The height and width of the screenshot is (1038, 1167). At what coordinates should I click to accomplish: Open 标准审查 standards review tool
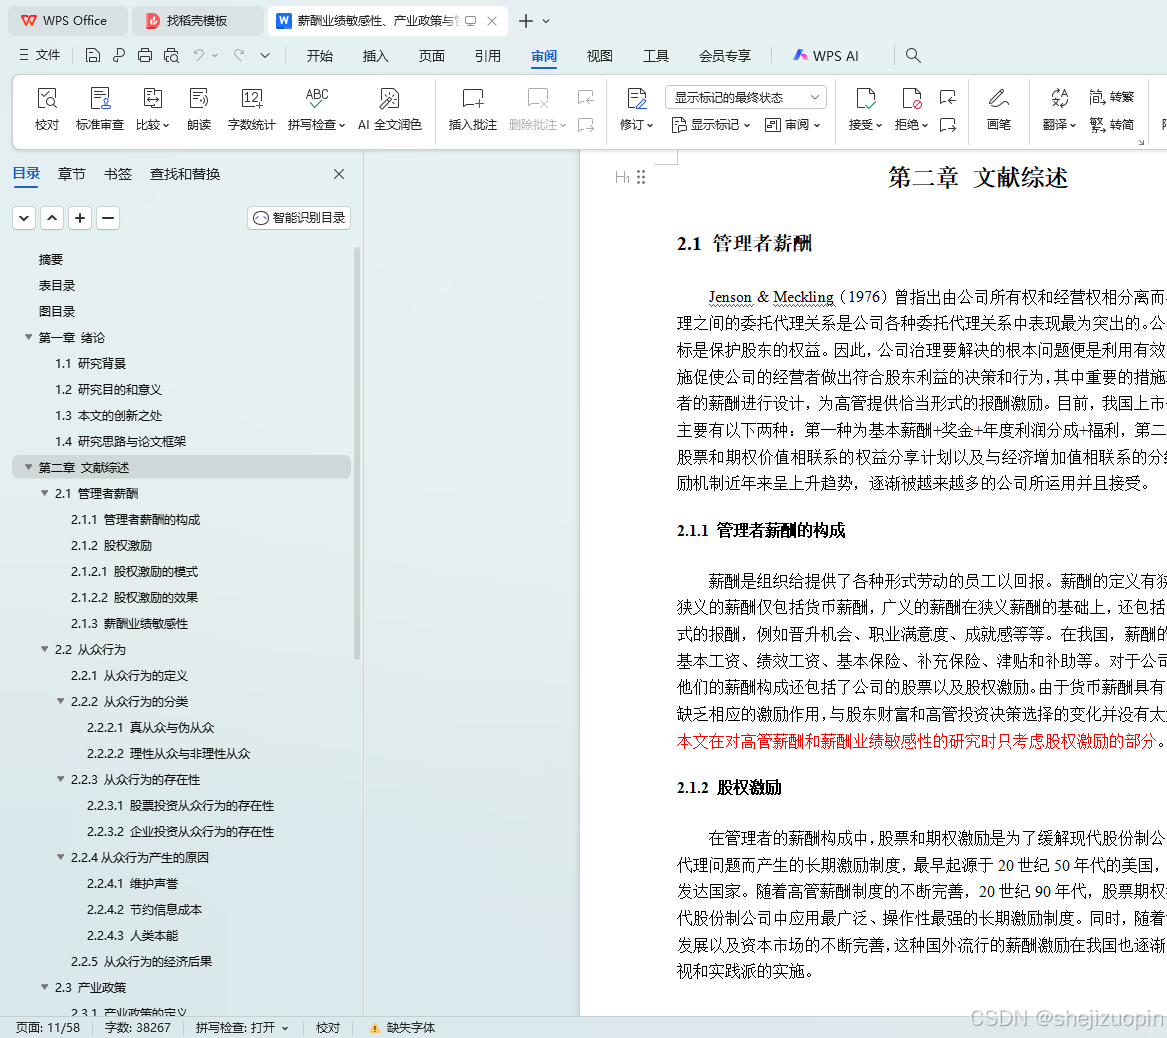pos(100,109)
